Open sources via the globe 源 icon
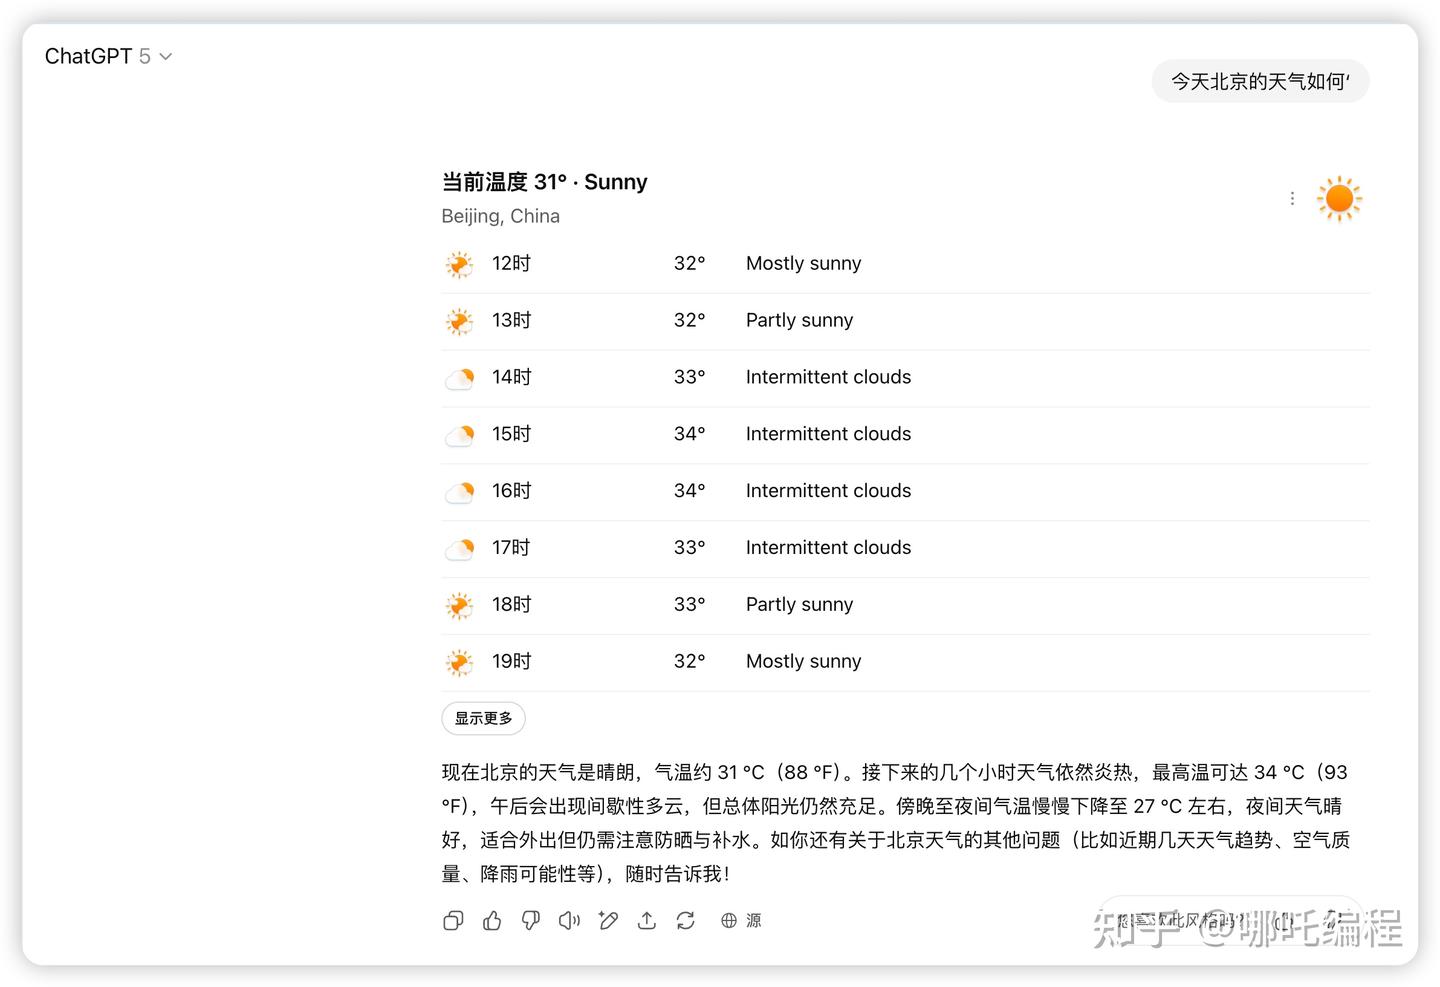 tap(740, 920)
